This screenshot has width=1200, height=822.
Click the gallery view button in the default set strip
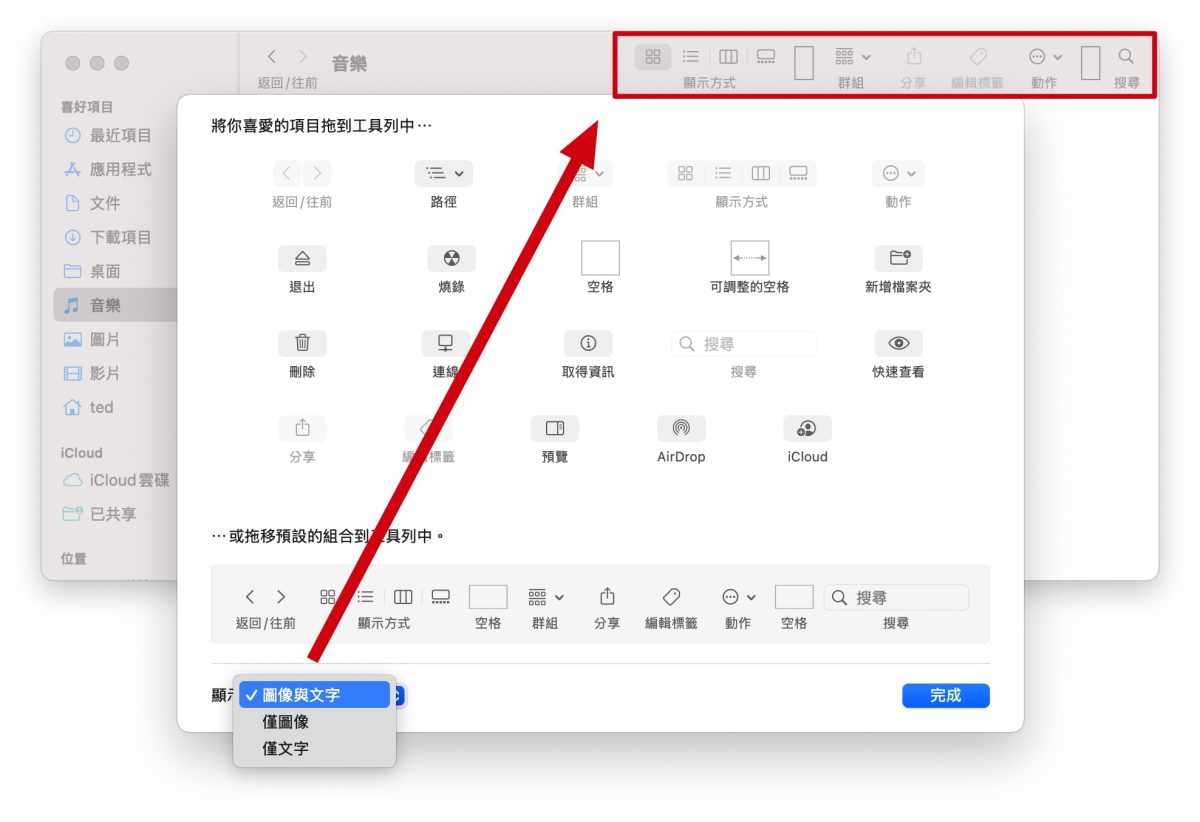441,597
